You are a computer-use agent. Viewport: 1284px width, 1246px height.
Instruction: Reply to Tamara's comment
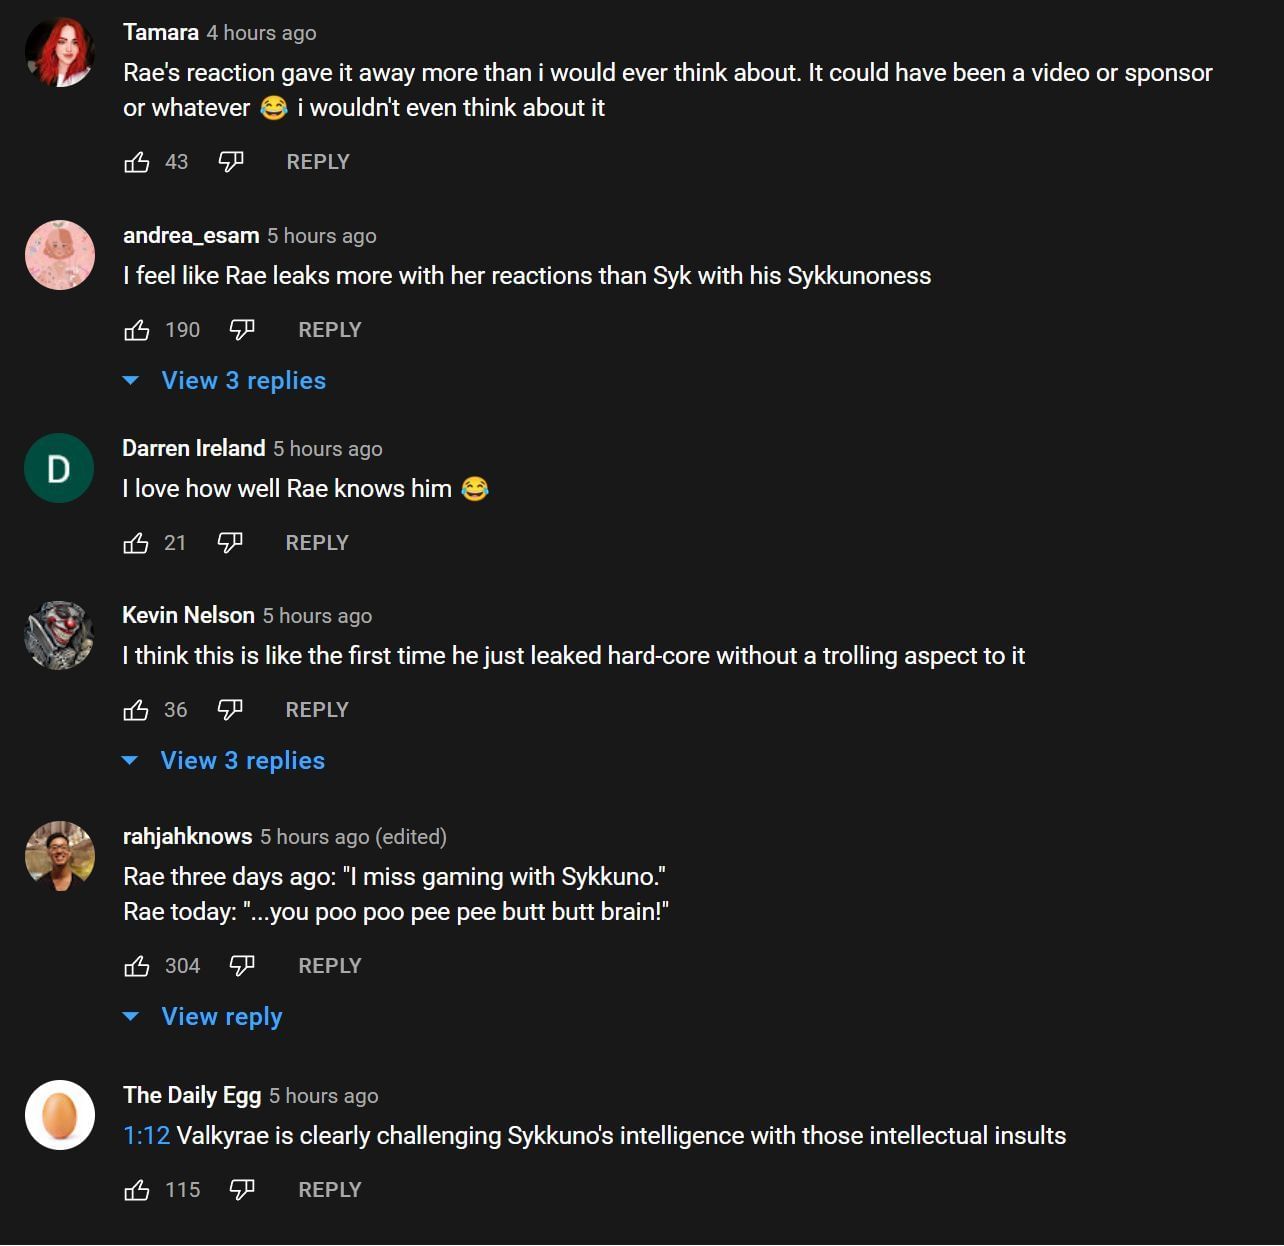pos(318,162)
